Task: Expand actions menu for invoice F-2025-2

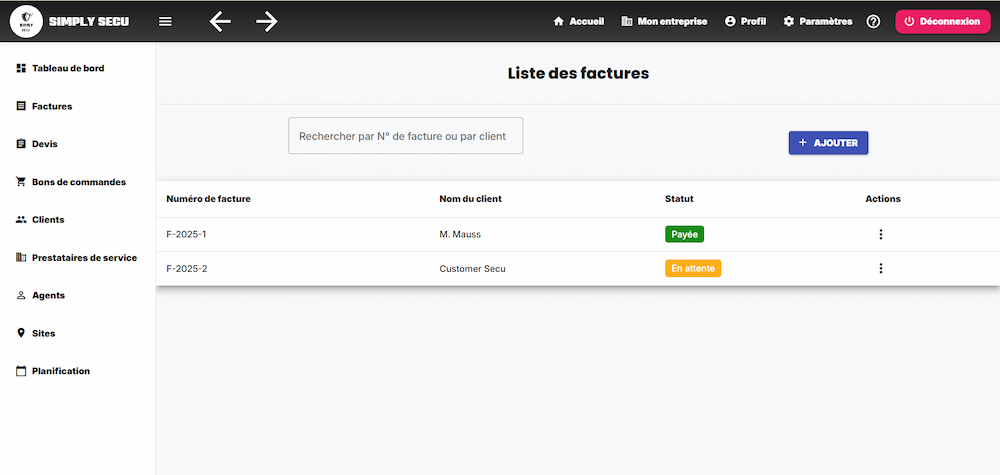Action: (880, 268)
